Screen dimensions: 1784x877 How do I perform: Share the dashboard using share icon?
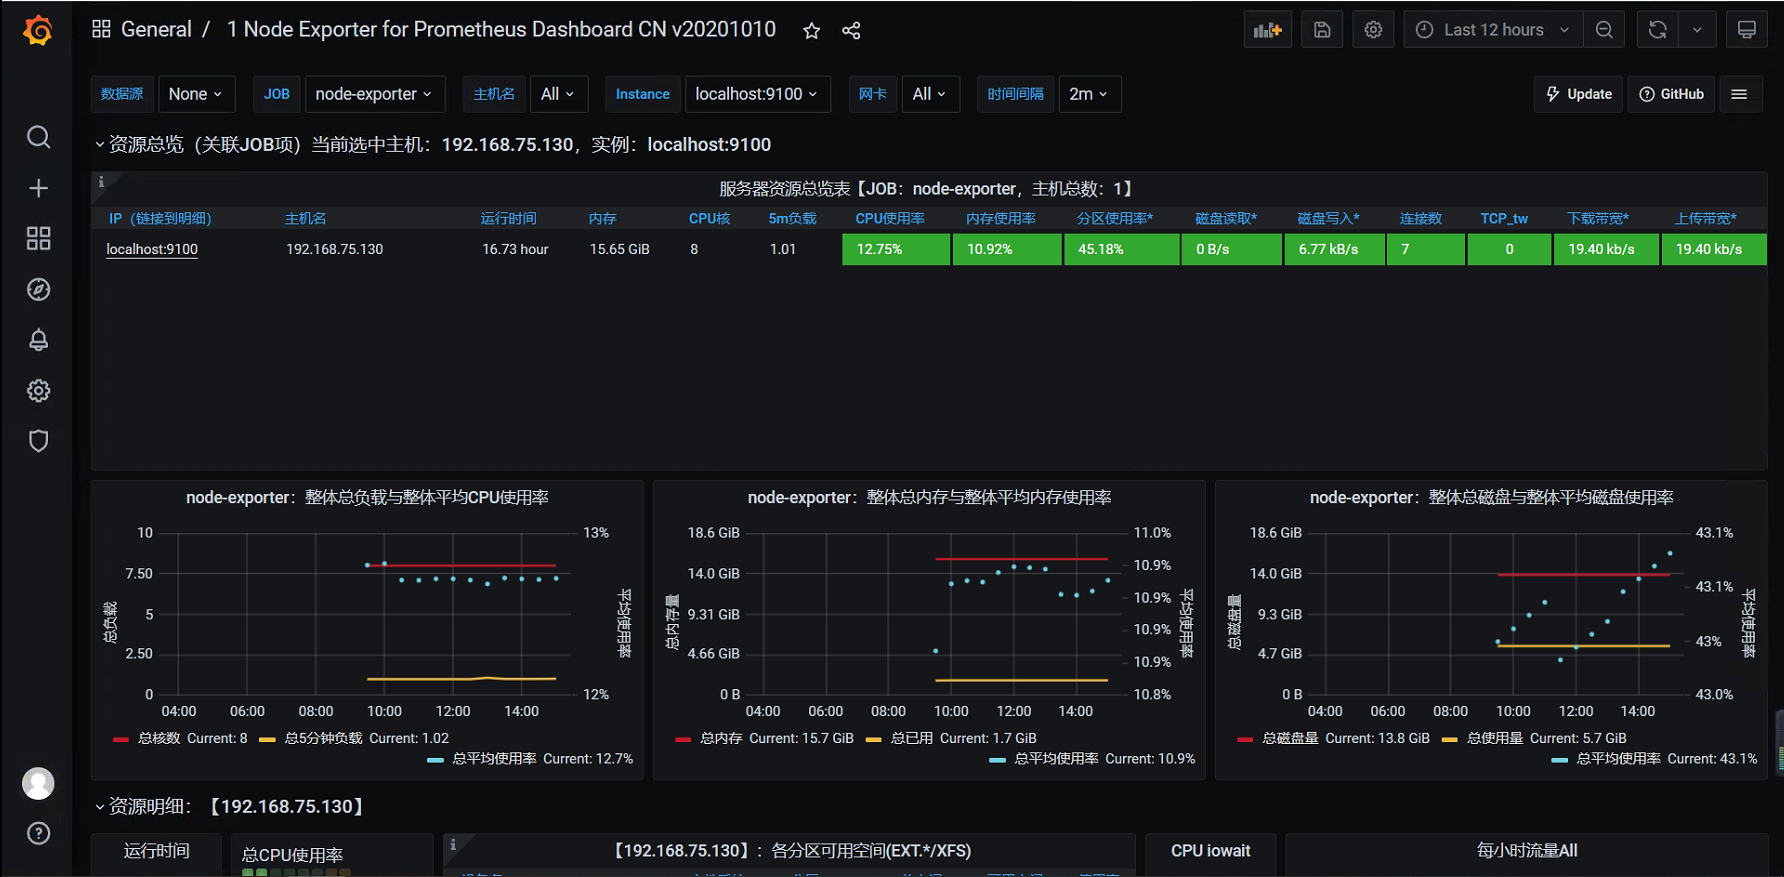[851, 31]
